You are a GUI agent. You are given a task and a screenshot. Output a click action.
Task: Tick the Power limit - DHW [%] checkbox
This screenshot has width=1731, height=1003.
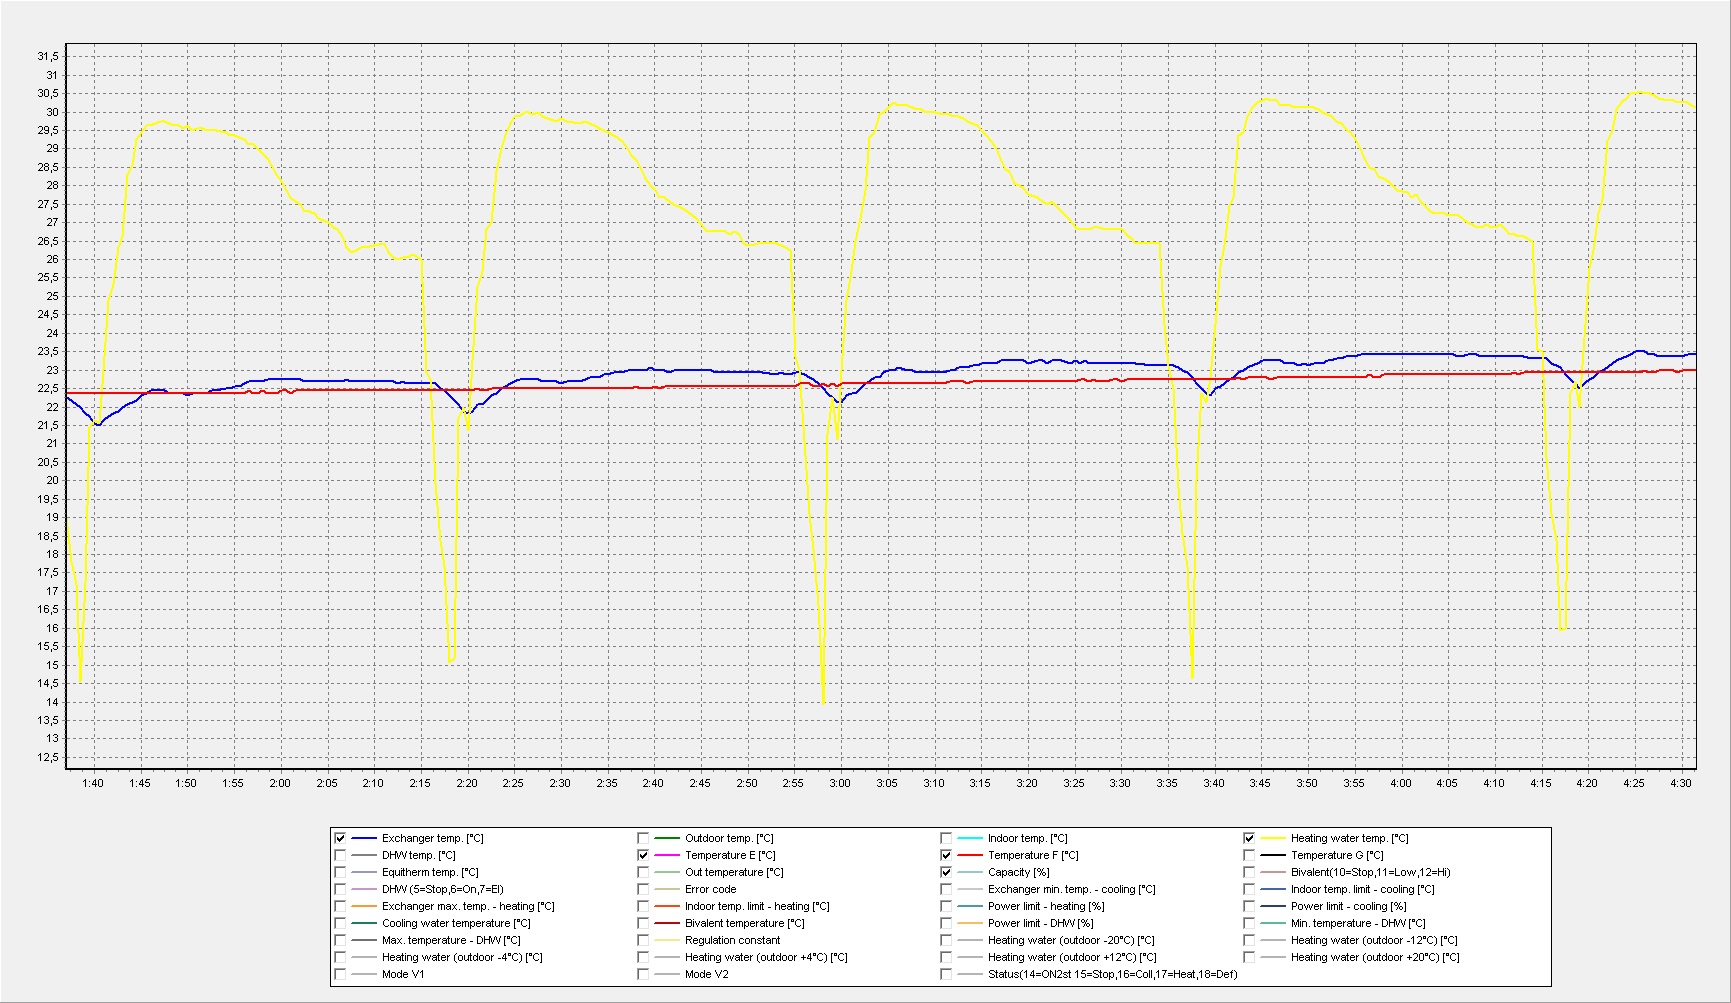(x=946, y=923)
